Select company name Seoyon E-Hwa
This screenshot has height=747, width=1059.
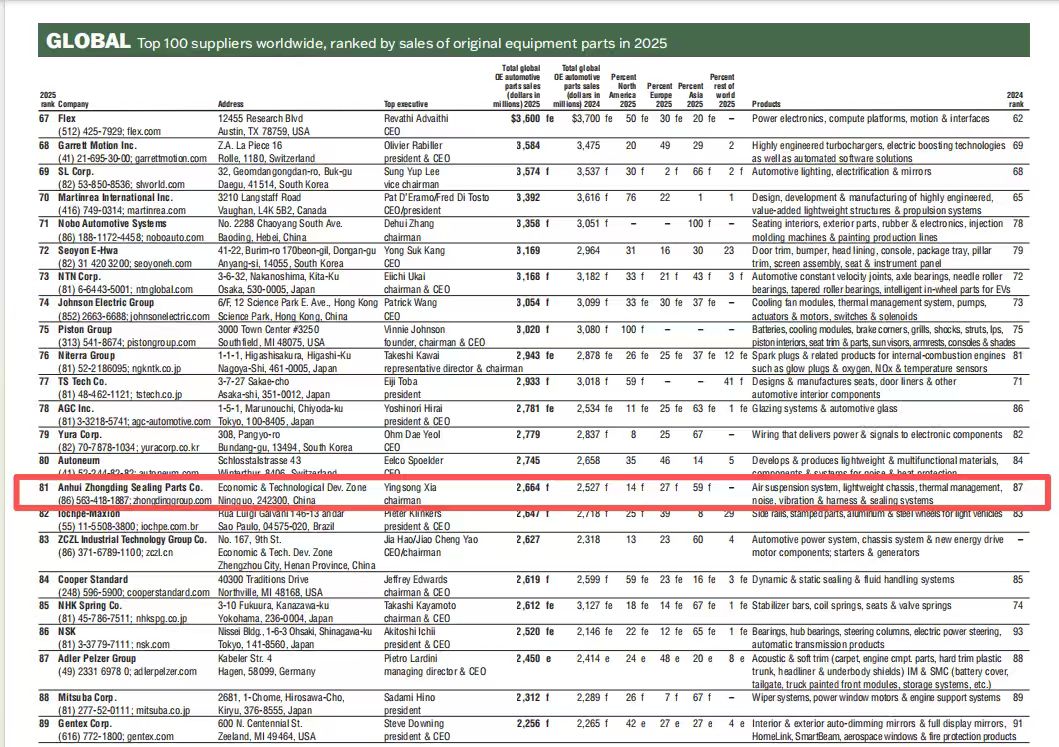[88, 251]
